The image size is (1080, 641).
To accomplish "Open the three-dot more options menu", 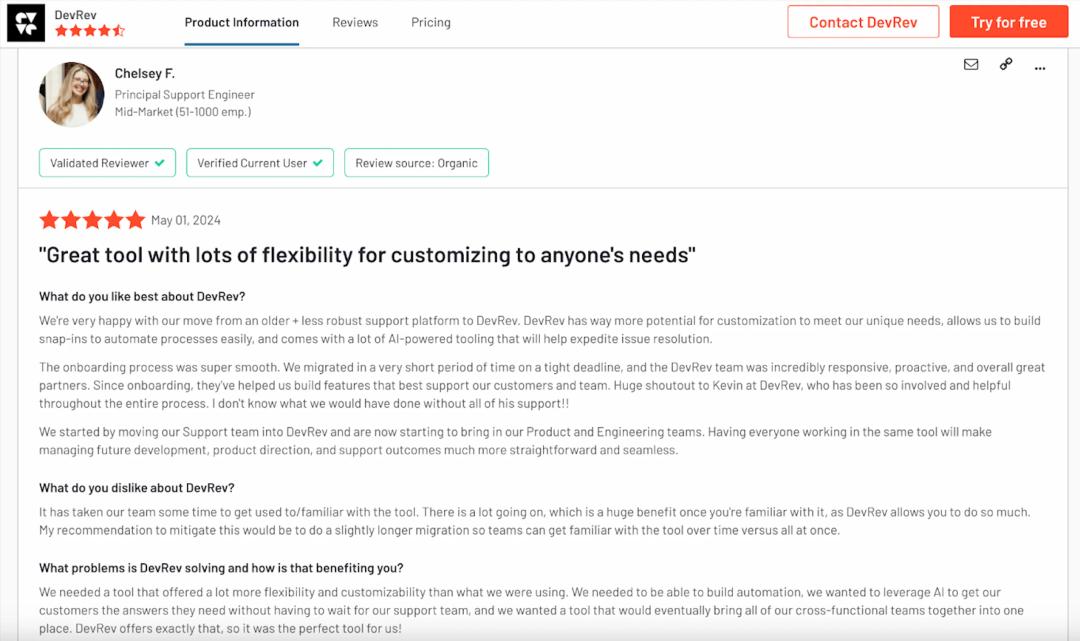I will (1040, 67).
